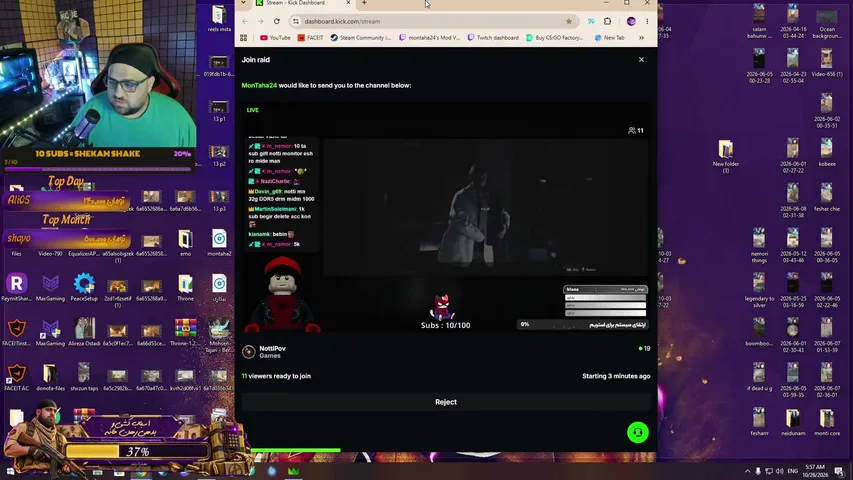Close the Join raid dialog

(641, 60)
